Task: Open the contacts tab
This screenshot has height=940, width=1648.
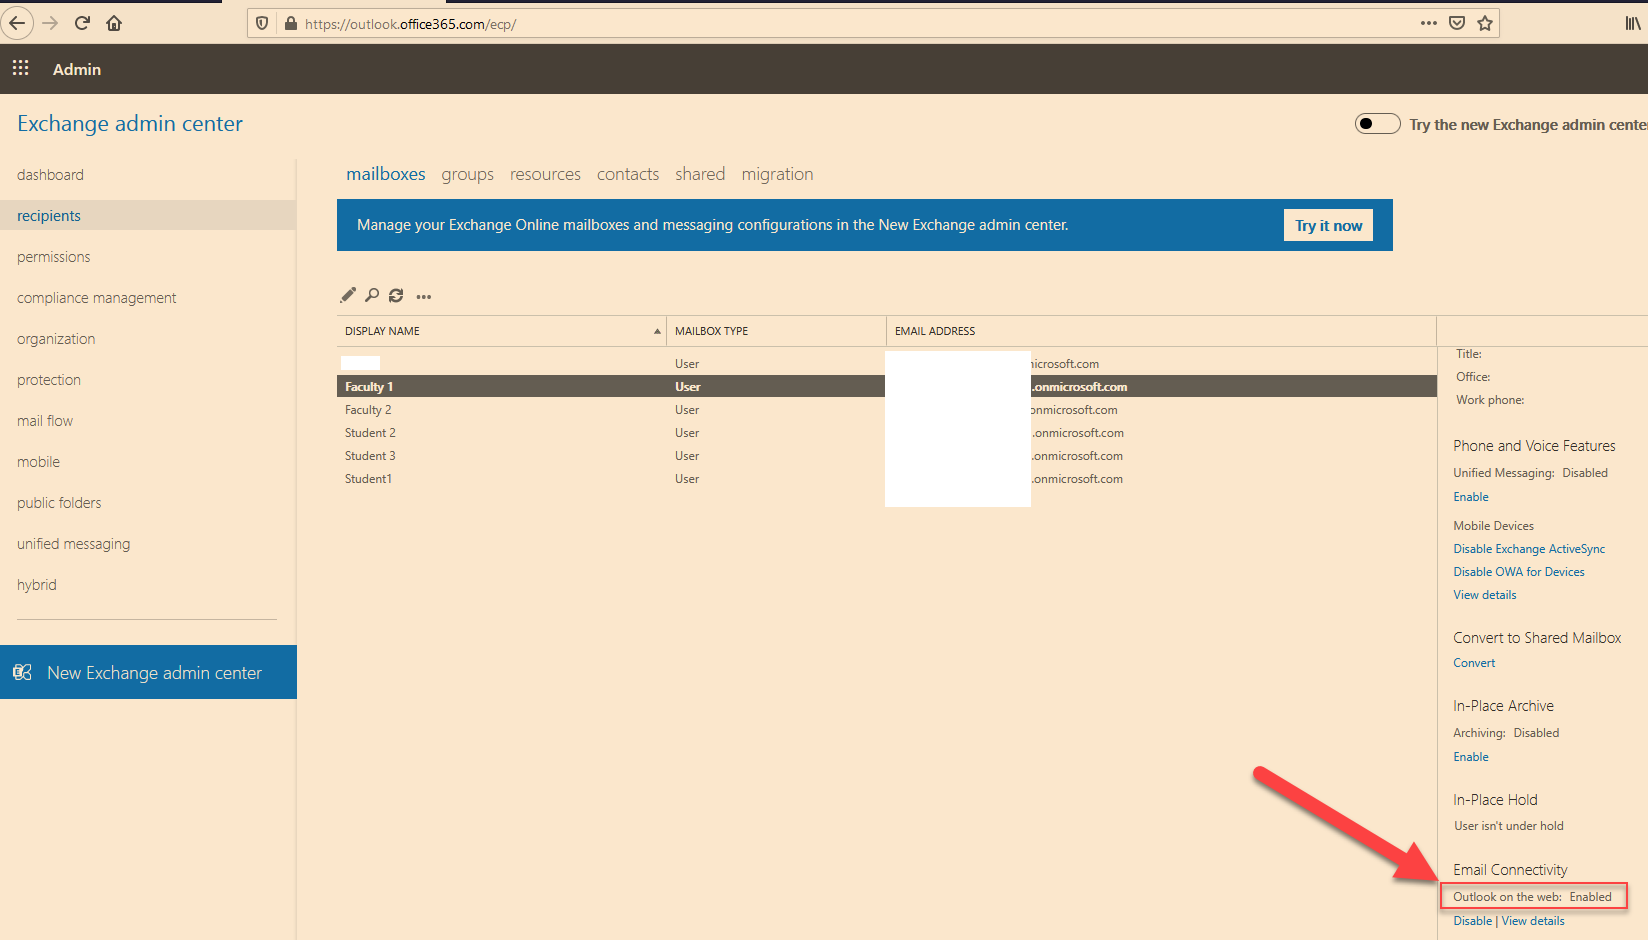Action: tap(628, 174)
